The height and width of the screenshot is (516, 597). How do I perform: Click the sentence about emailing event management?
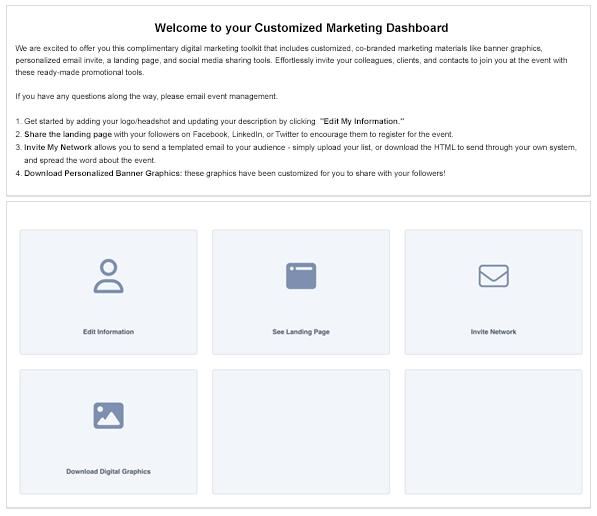pyautogui.click(x=146, y=96)
